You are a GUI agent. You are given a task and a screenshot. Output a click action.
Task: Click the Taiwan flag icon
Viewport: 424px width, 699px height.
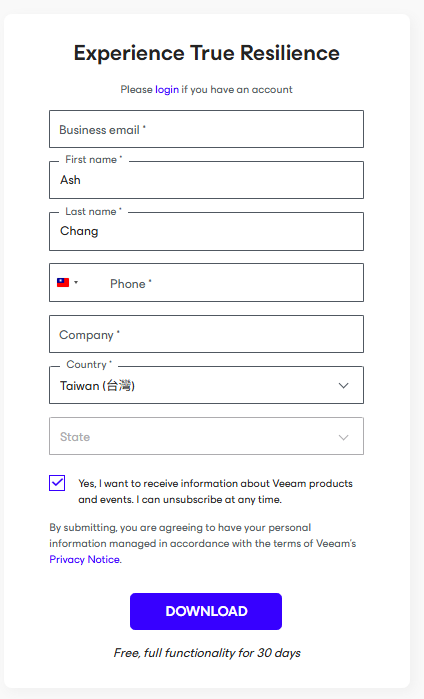click(x=63, y=283)
